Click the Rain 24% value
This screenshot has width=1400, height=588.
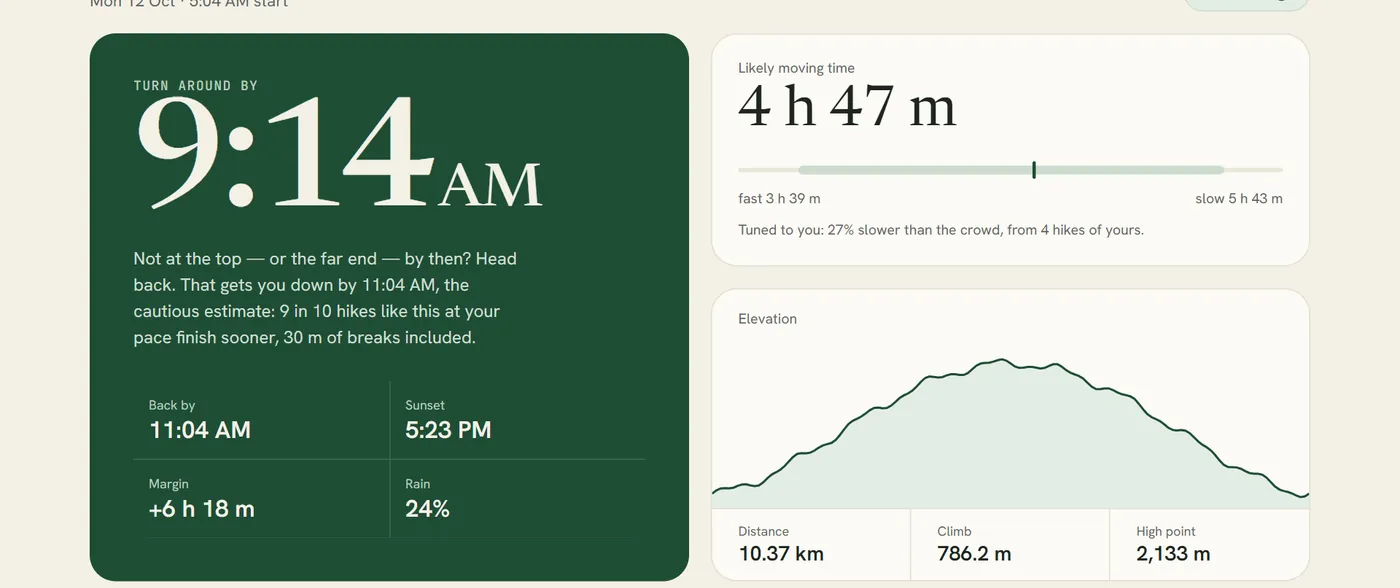[427, 509]
